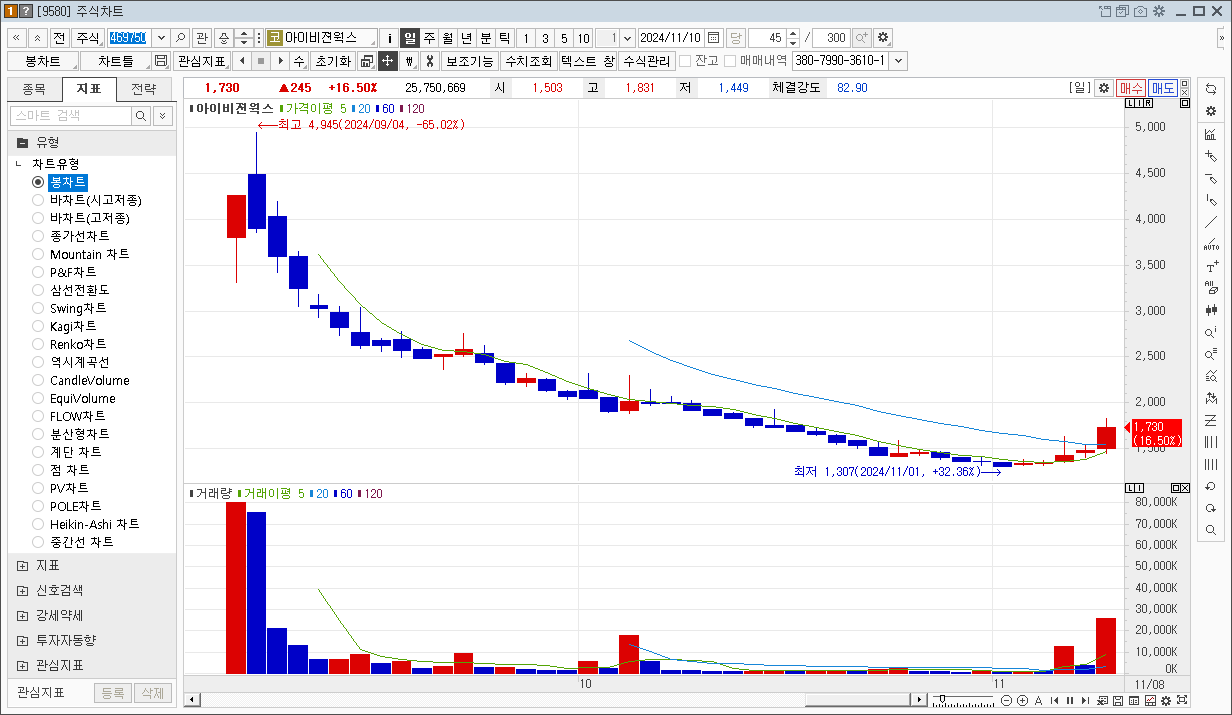Click the zoom-plus icon next to 300

point(861,38)
